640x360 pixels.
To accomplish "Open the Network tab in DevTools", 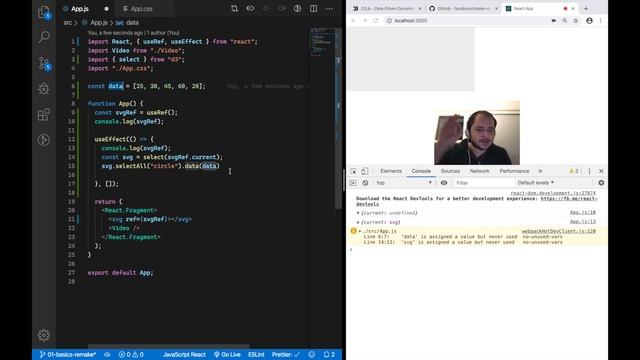I will 480,171.
